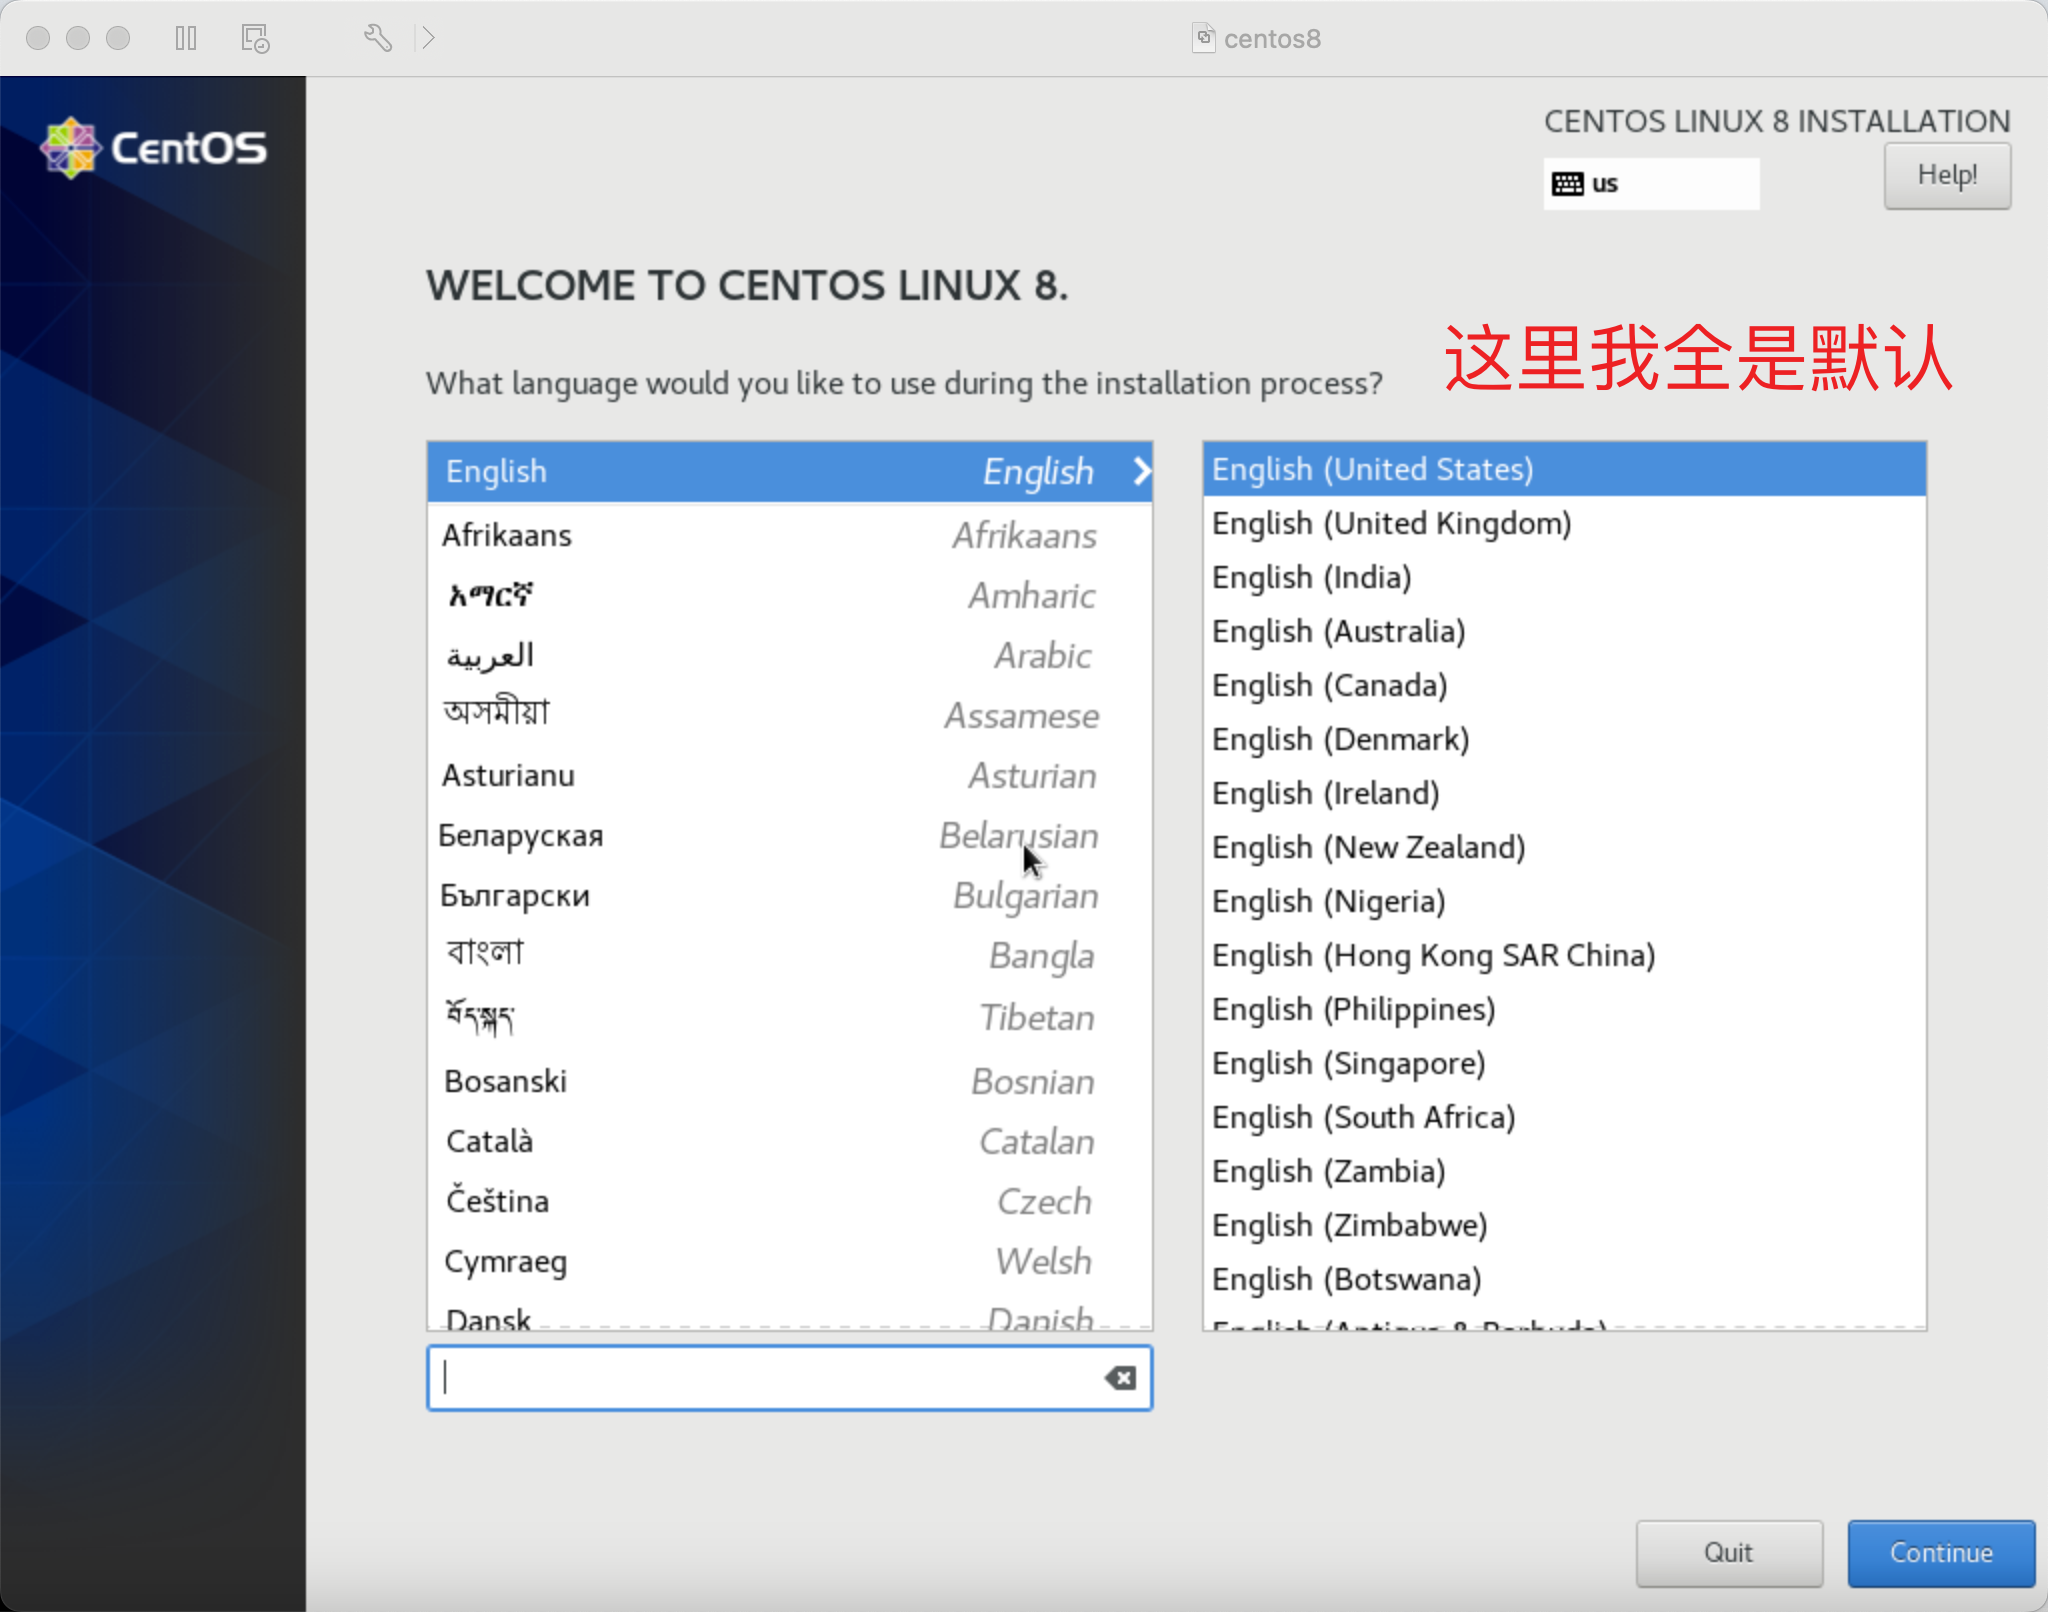Click the forward arrow toolbar icon
Image resolution: width=2048 pixels, height=1612 pixels.
click(x=428, y=38)
